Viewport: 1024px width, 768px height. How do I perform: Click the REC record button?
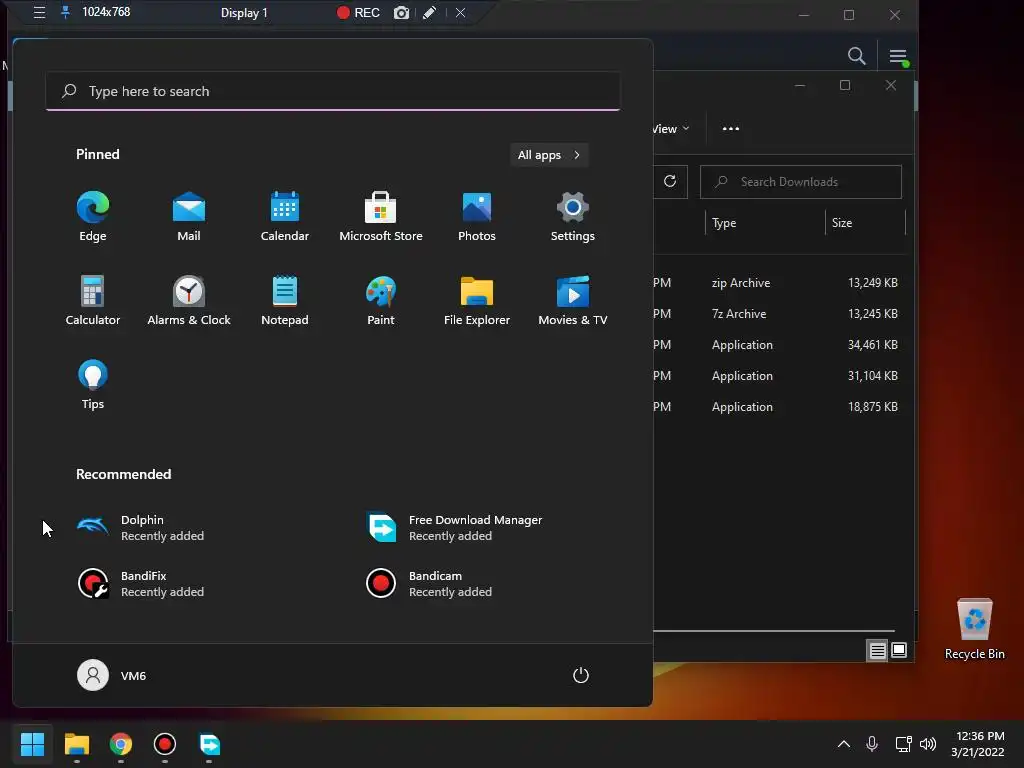click(x=358, y=13)
